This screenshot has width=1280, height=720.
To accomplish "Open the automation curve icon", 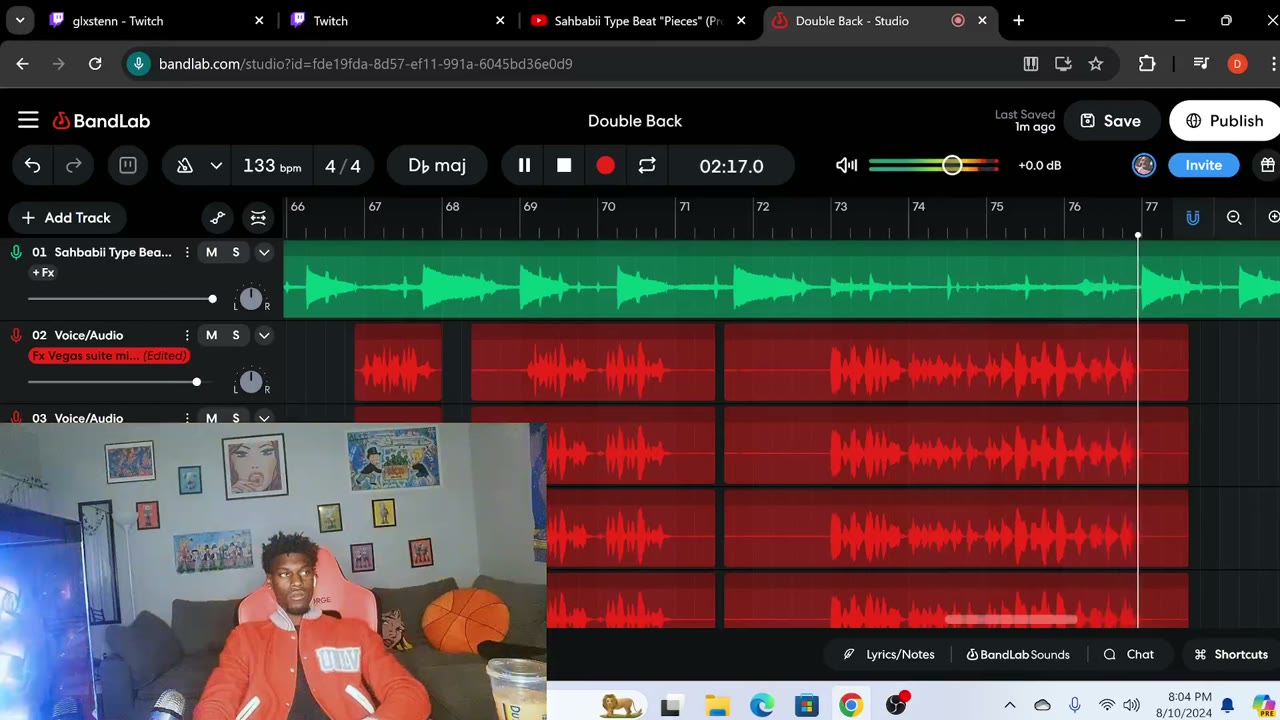I will point(218,218).
